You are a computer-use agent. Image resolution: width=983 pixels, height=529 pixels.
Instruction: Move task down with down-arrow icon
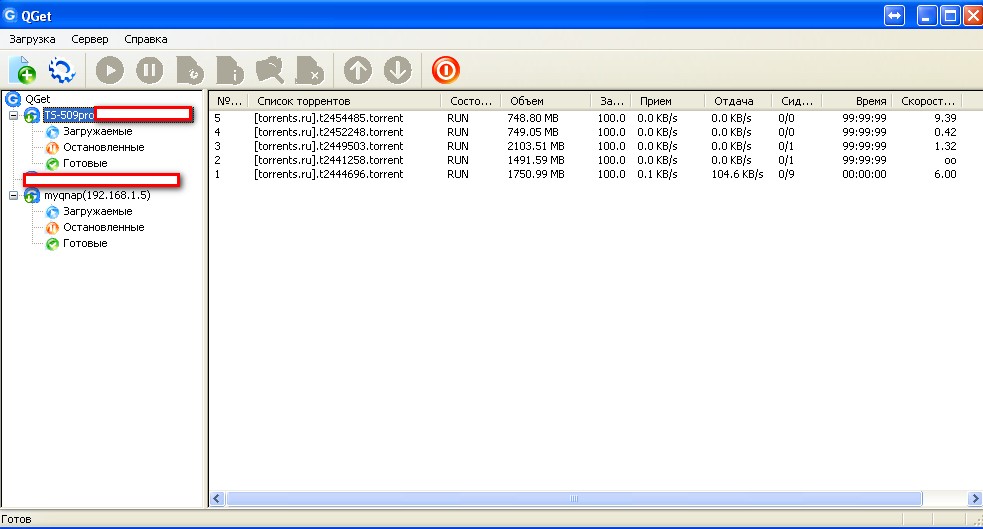397,70
